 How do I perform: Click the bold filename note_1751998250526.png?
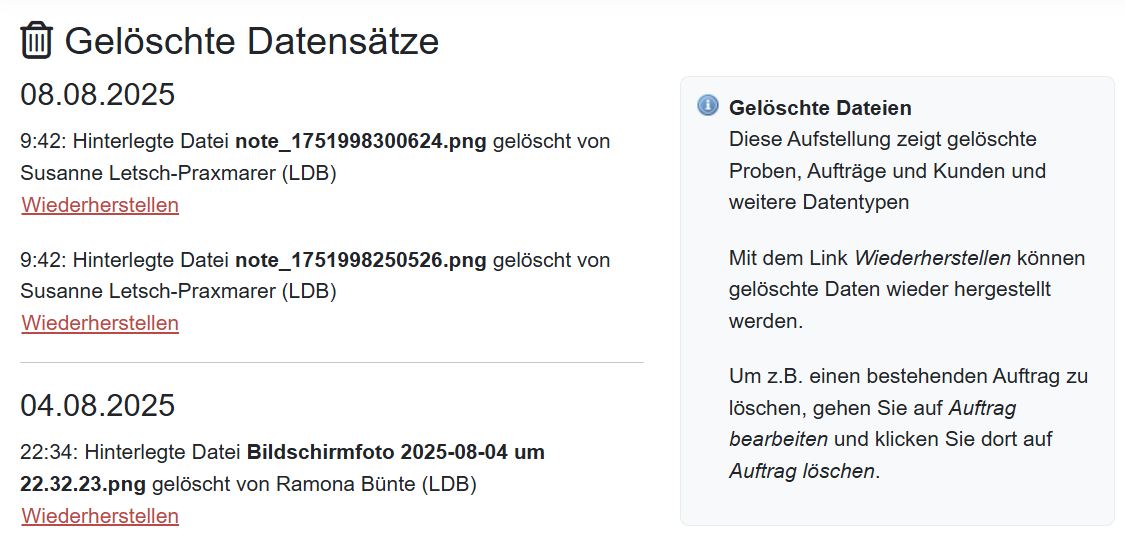pyautogui.click(x=361, y=260)
